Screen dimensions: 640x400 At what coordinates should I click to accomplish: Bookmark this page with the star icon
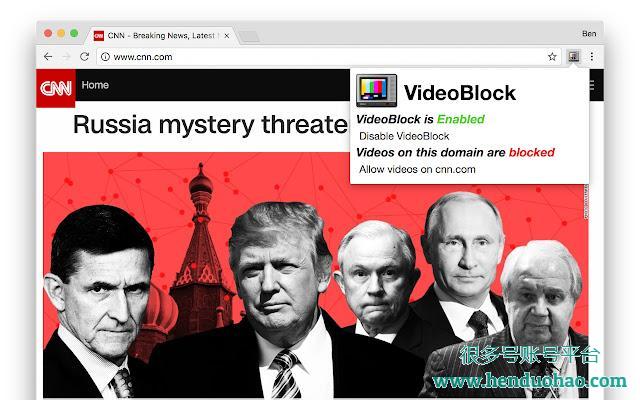[x=552, y=57]
